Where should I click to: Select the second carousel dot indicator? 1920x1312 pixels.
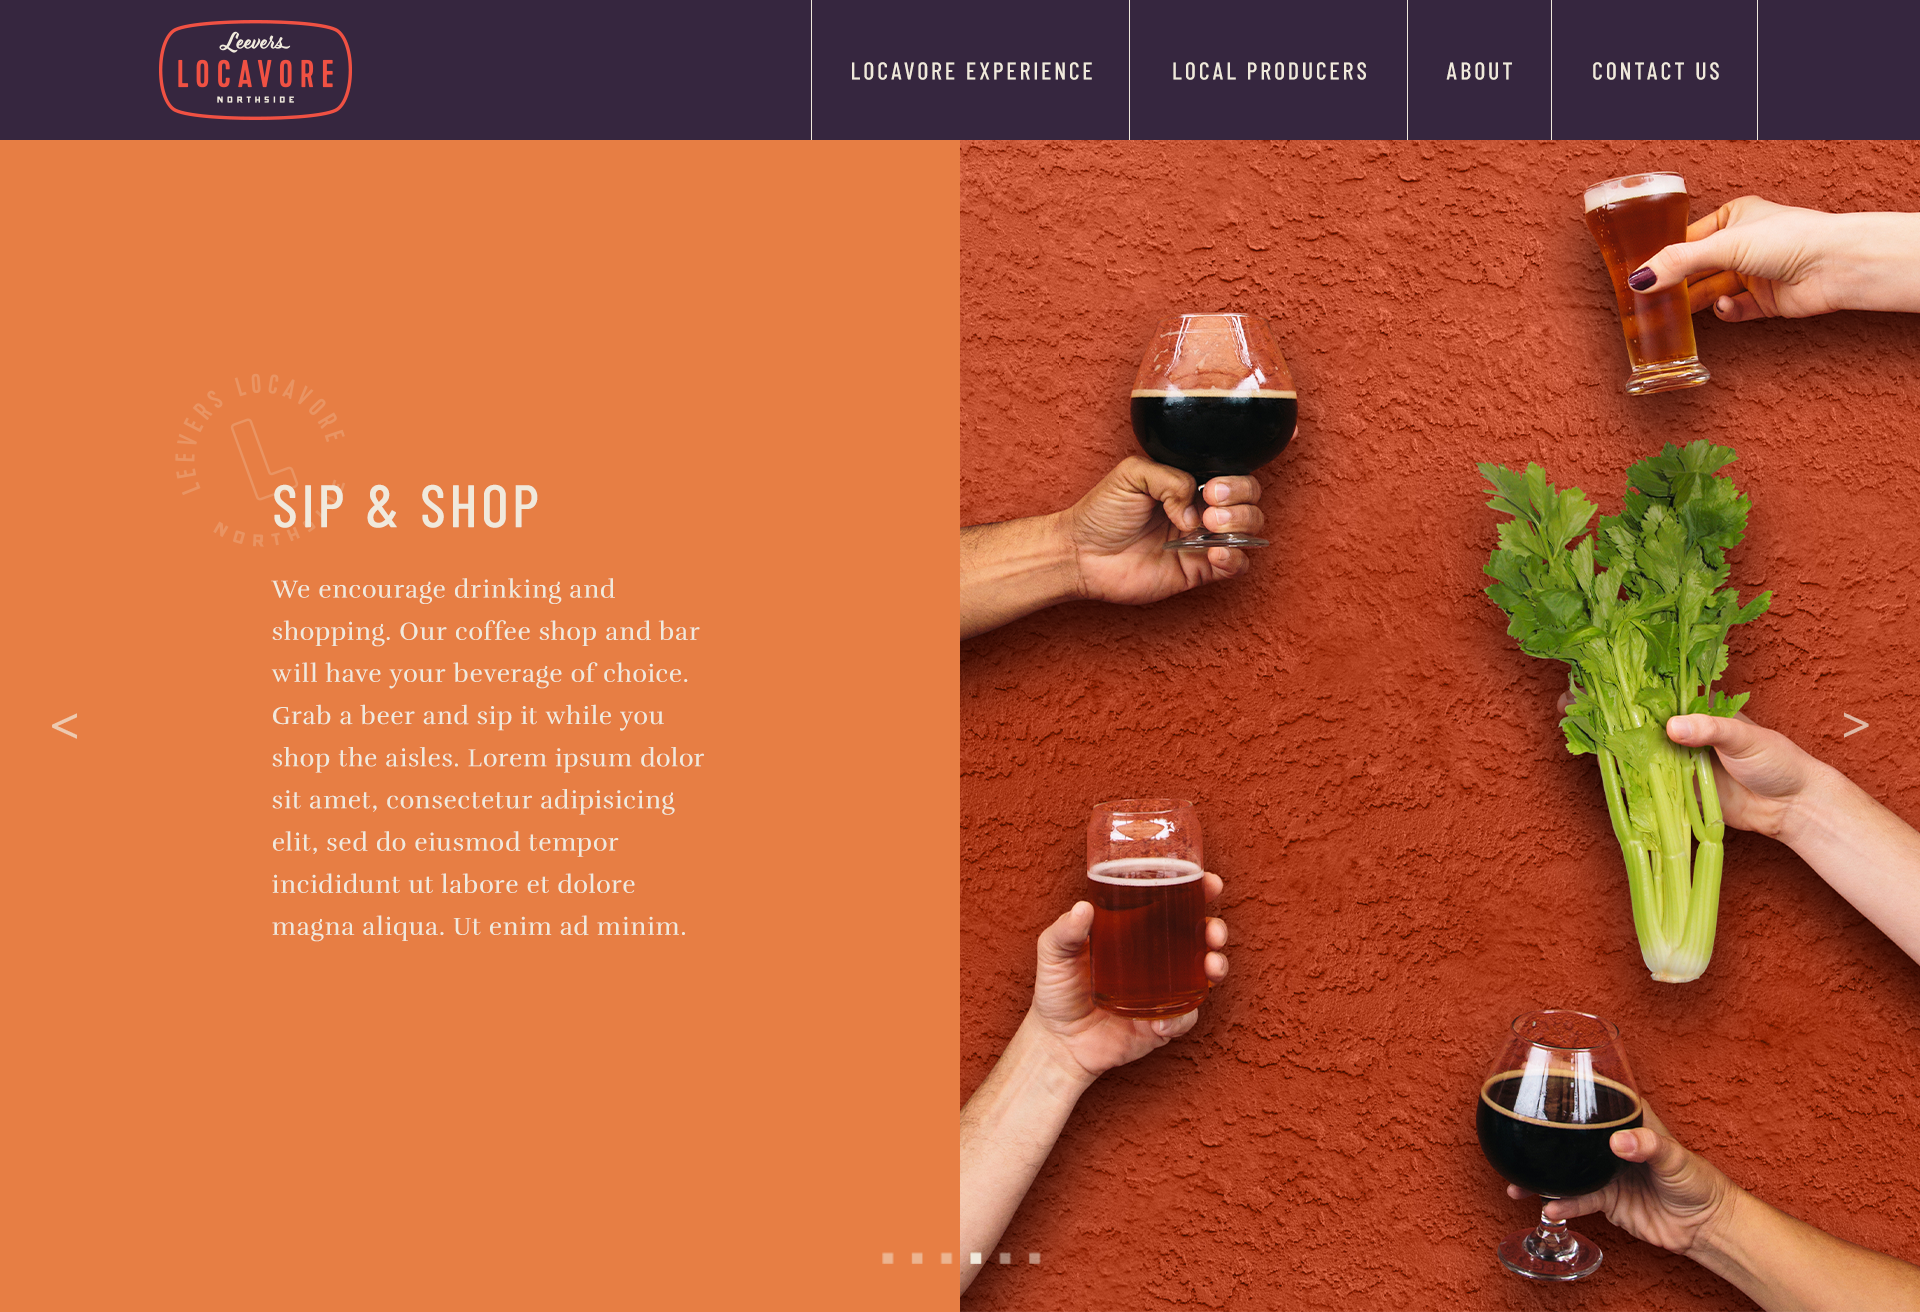click(x=917, y=1258)
